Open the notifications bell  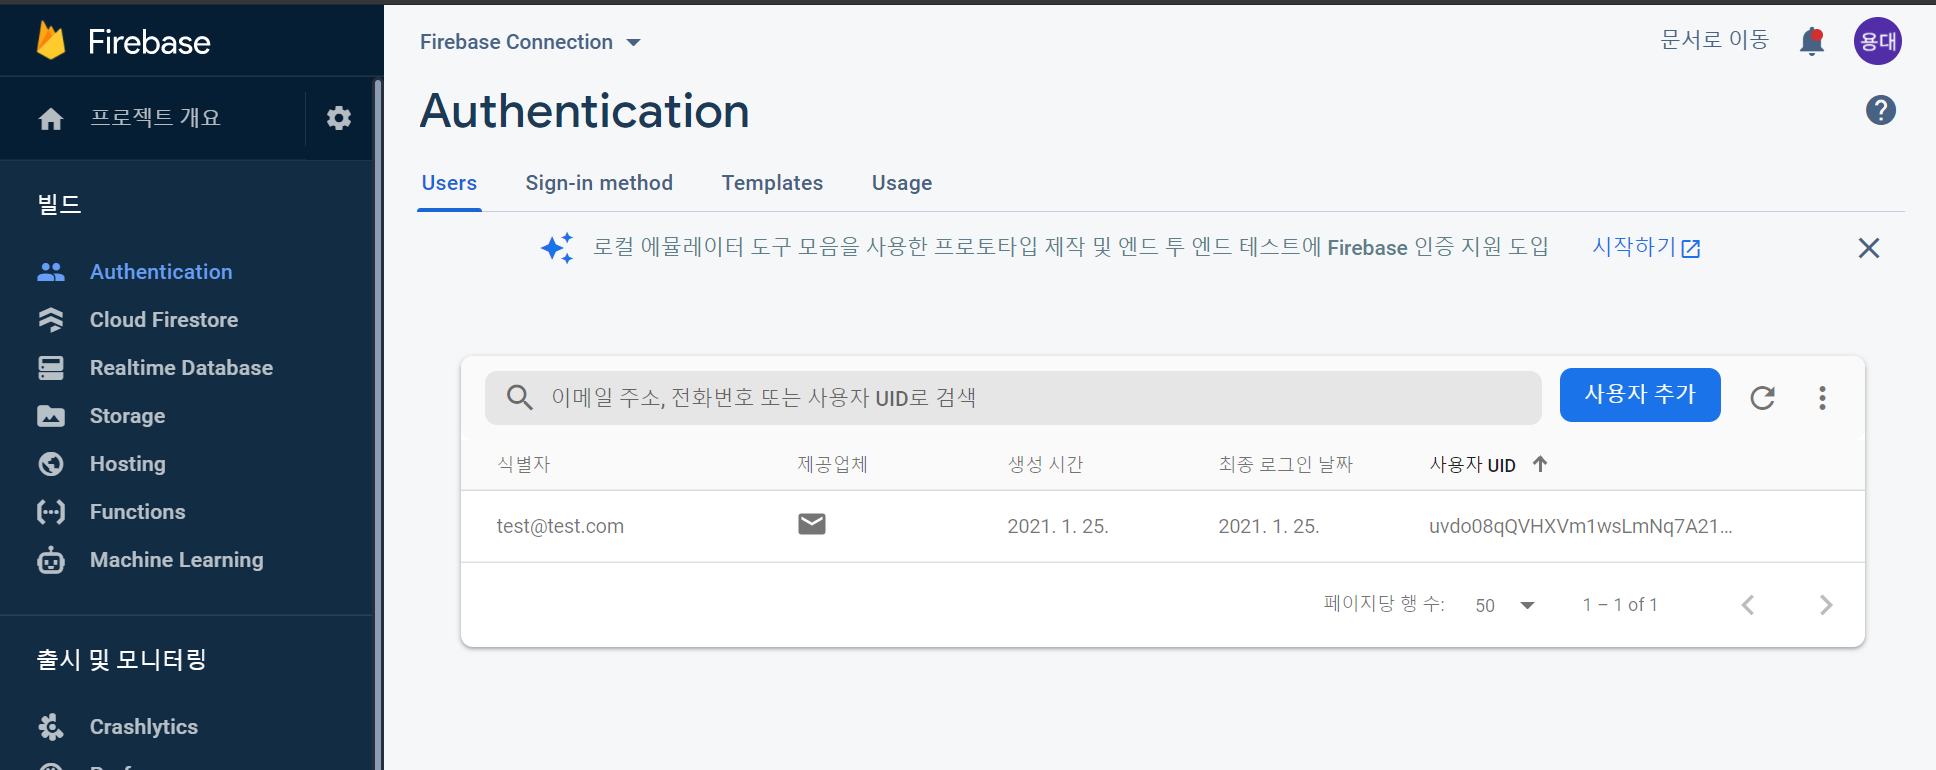click(1812, 42)
